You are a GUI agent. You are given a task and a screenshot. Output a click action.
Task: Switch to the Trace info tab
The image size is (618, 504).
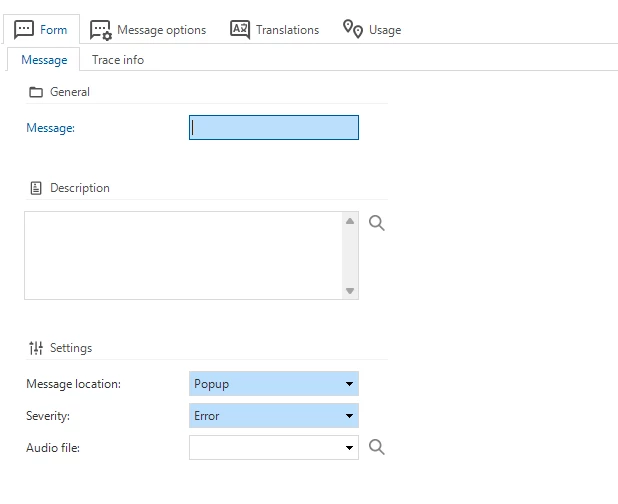pos(118,60)
